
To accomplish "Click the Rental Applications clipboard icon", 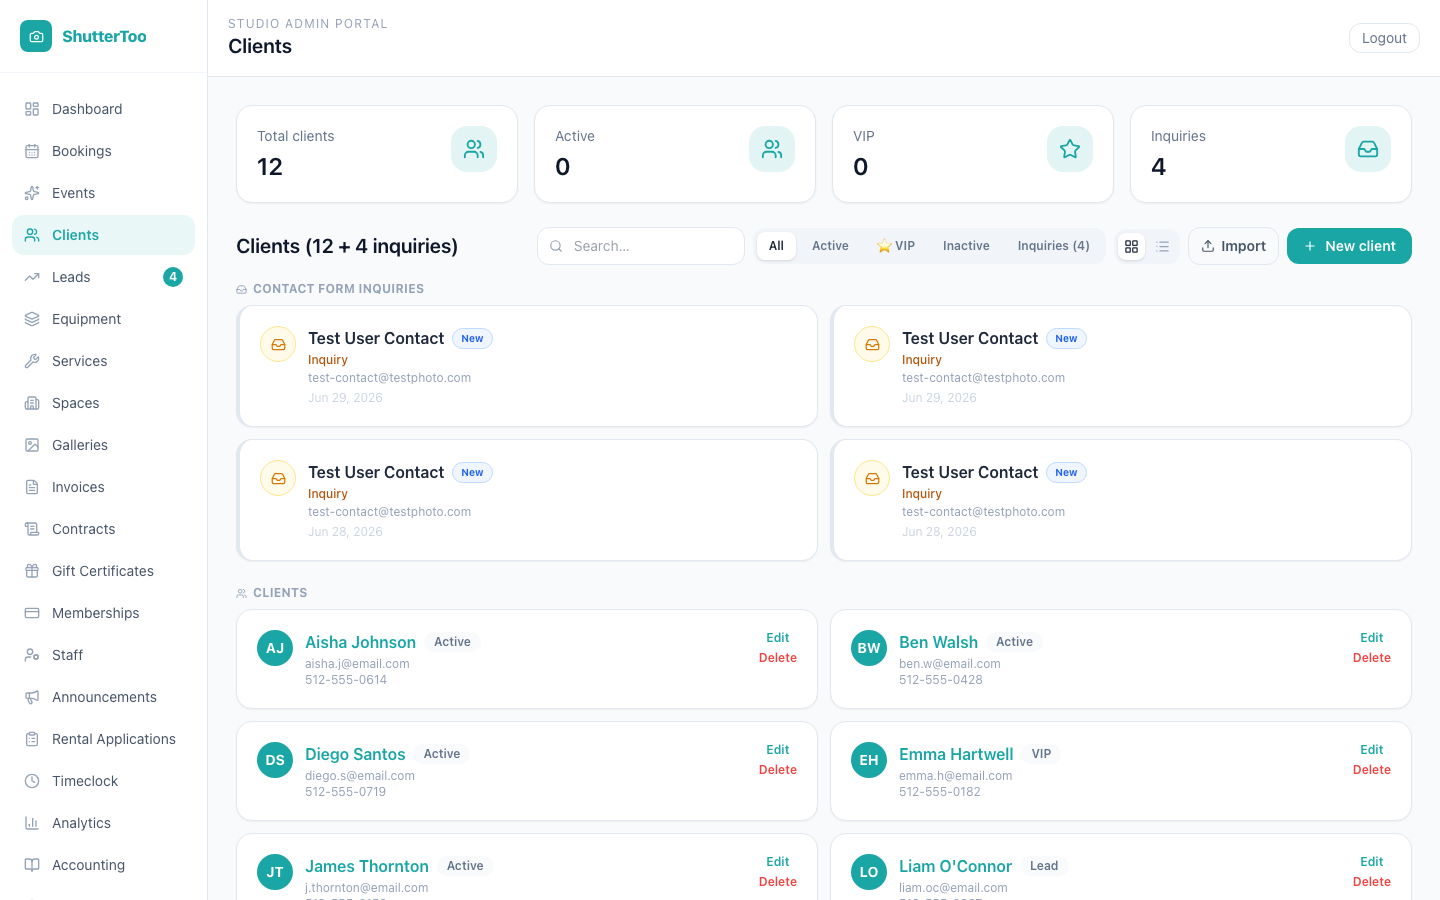I will 32,739.
